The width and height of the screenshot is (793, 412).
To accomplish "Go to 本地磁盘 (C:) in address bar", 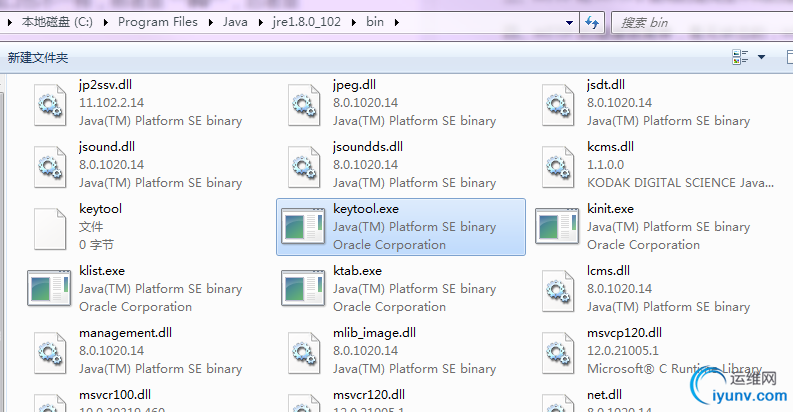I will [x=57, y=22].
